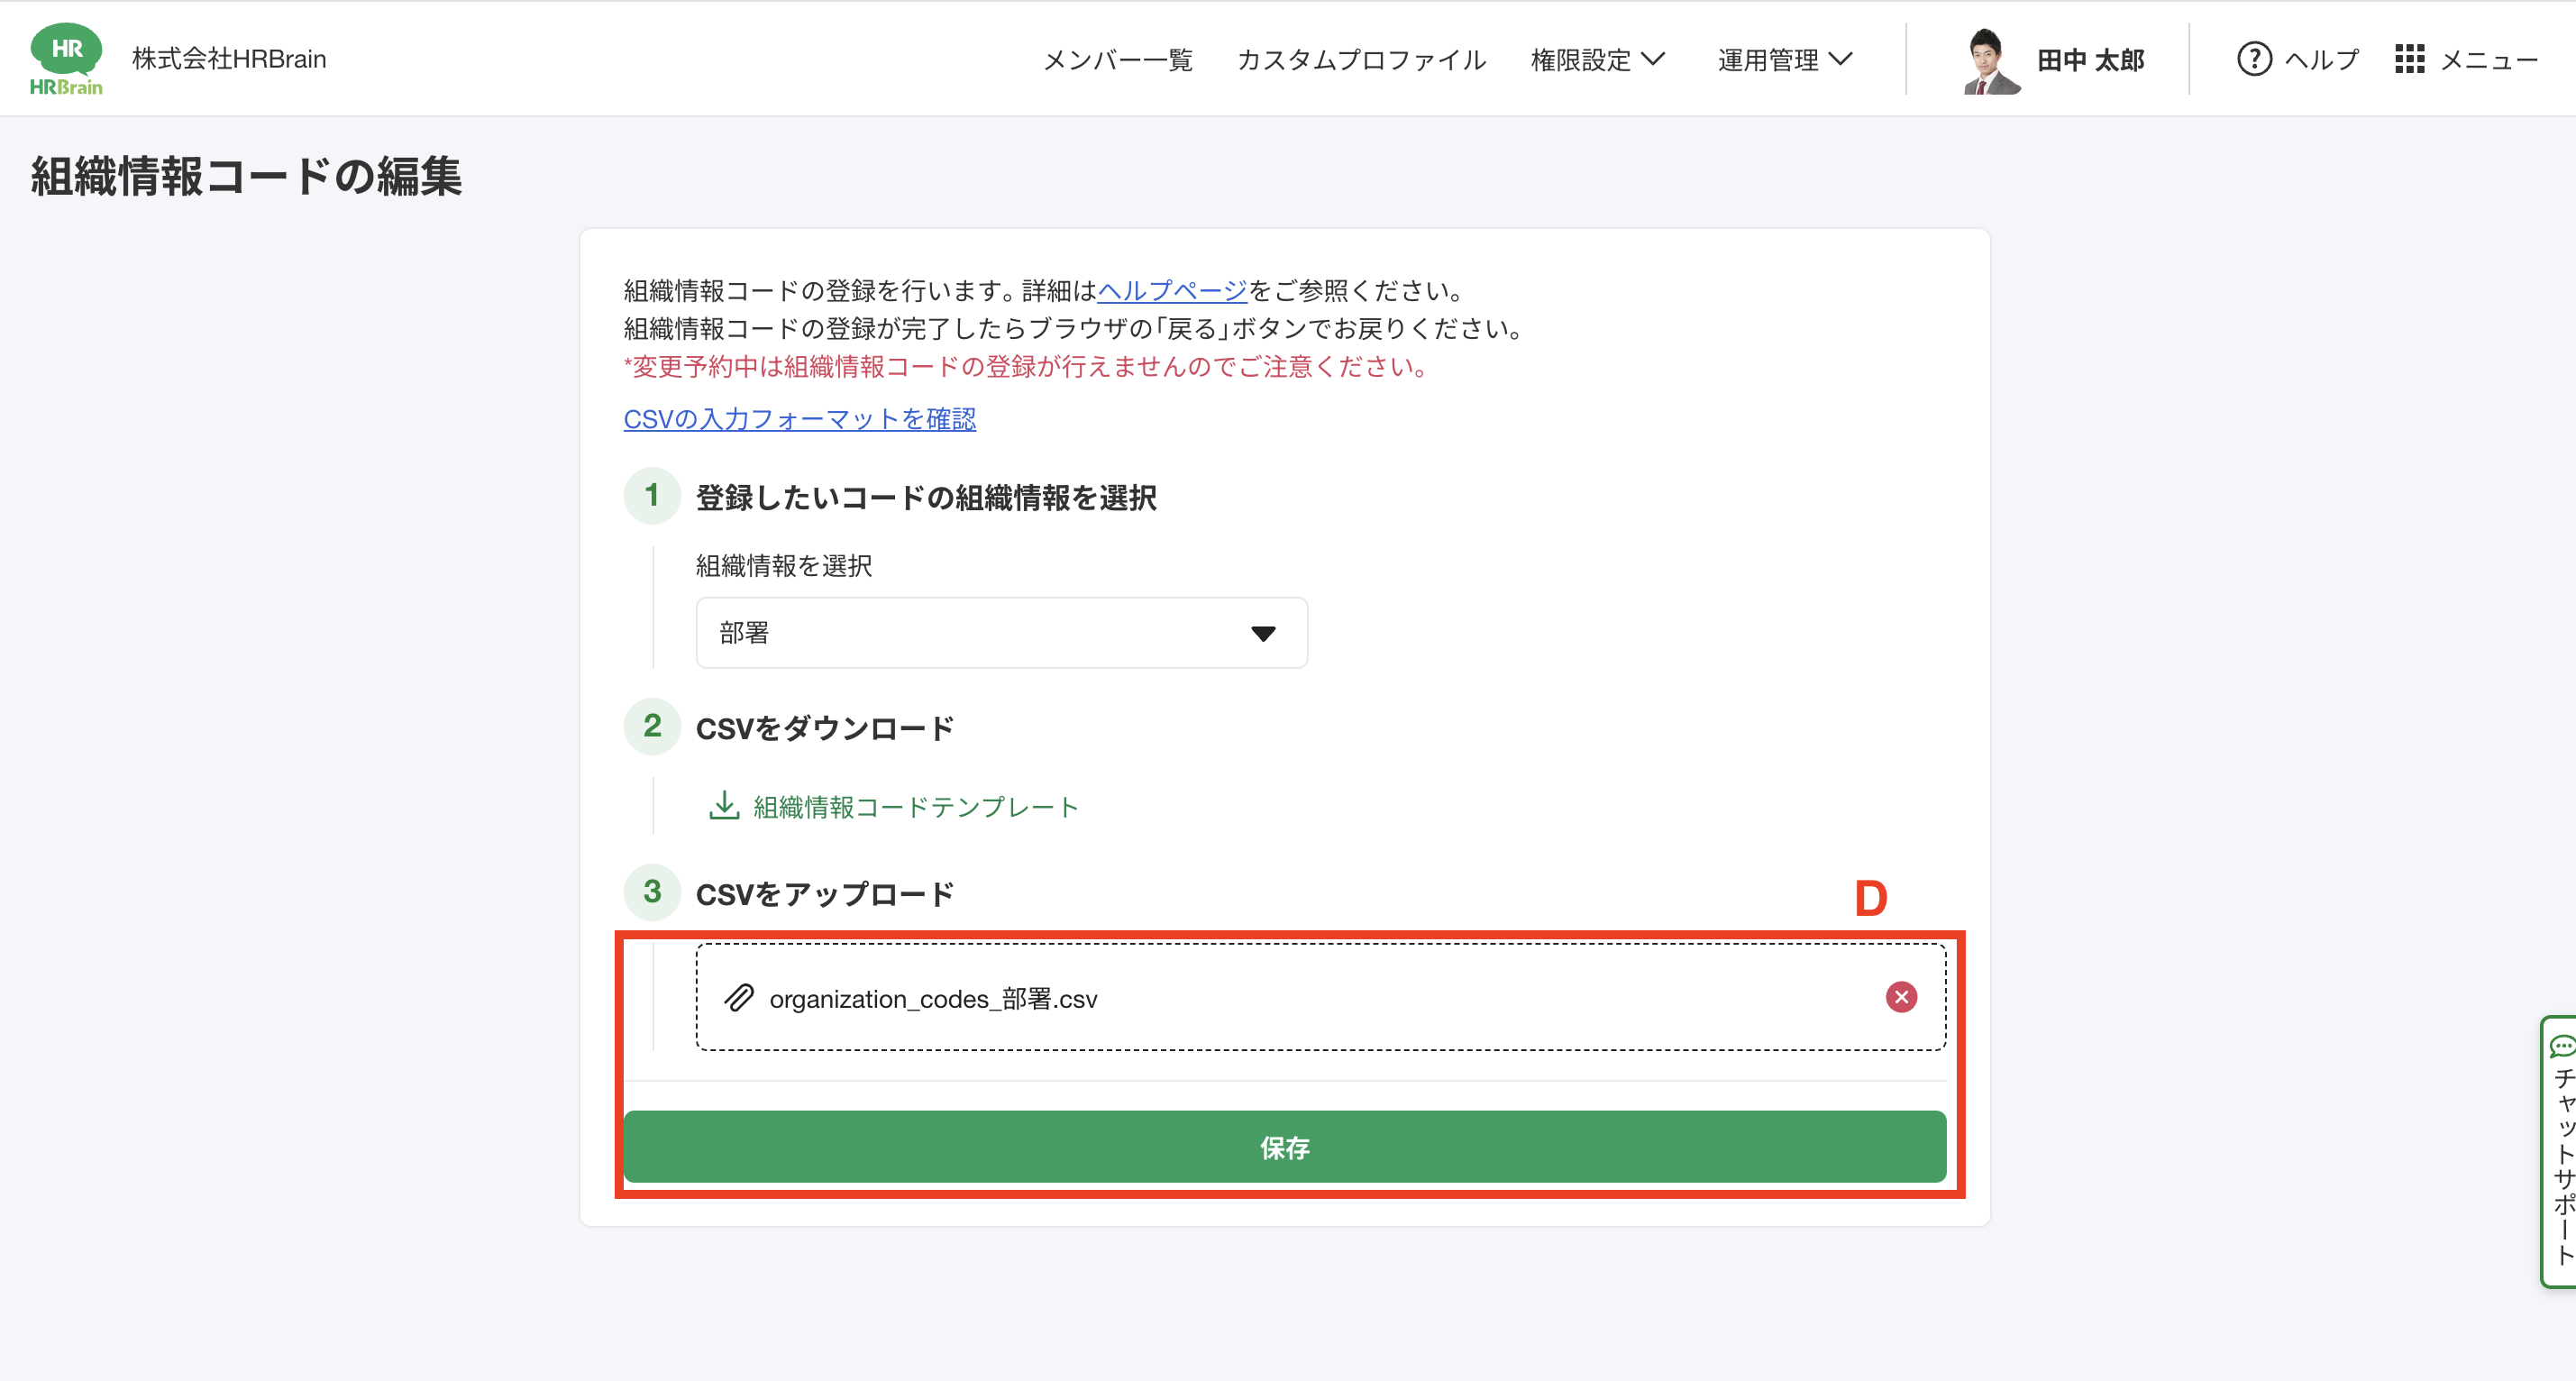2576x1381 pixels.
Task: Download 組織情報コードテンプレート file
Action: click(x=914, y=807)
